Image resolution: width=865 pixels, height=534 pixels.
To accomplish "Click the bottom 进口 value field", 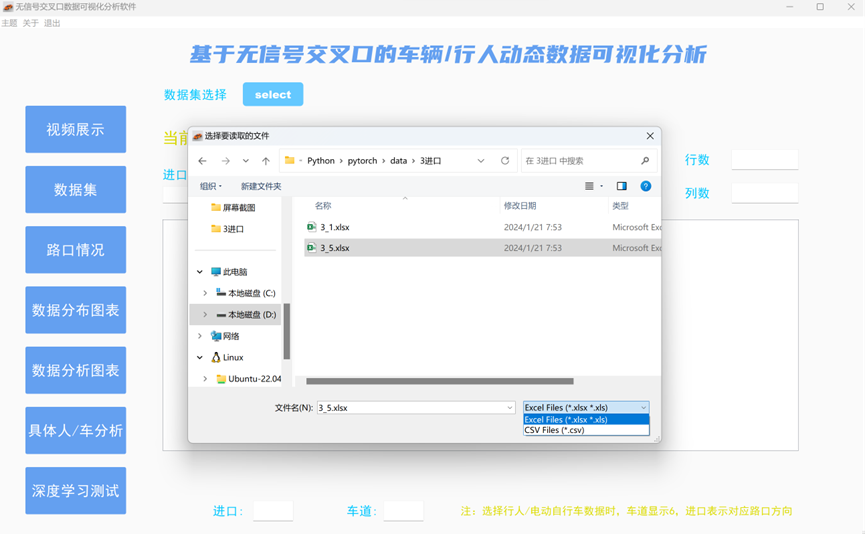I will 273,511.
